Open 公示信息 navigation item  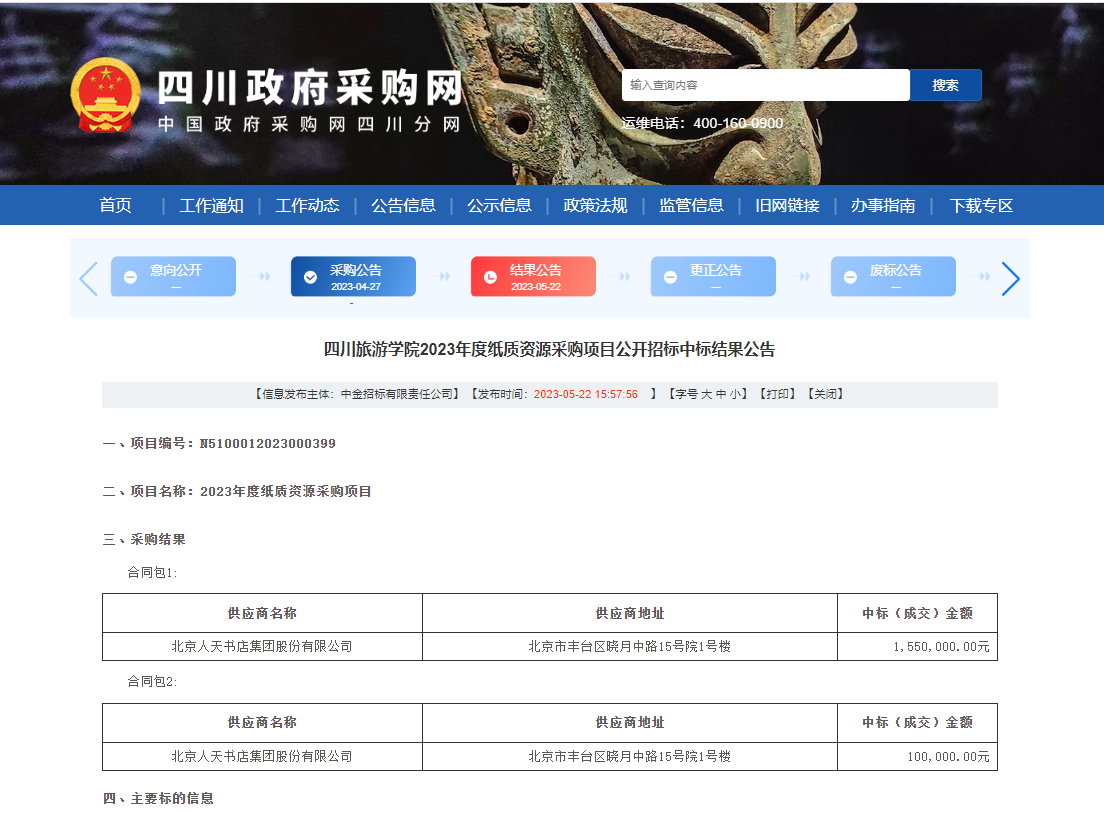coord(499,206)
